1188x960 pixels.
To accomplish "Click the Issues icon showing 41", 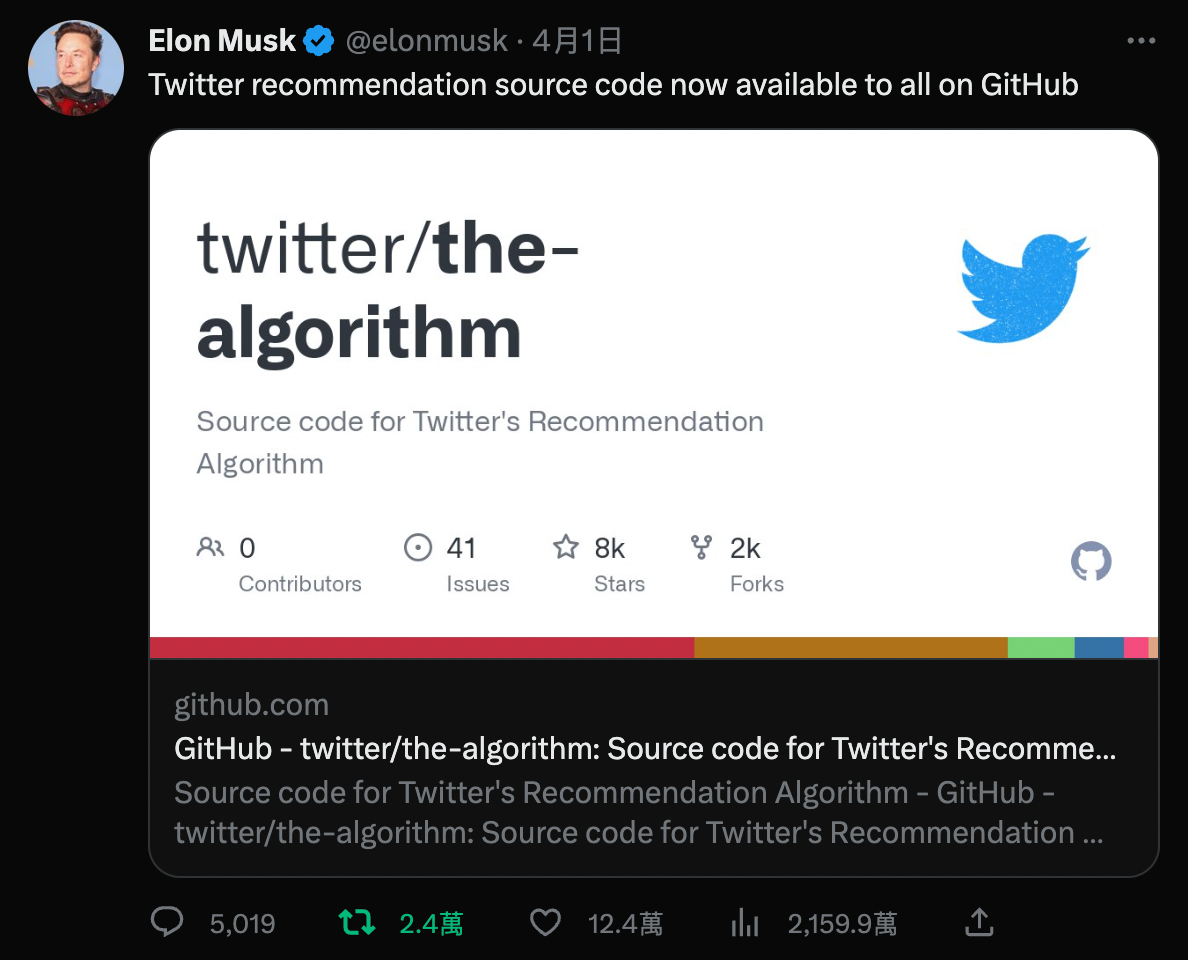I will pos(419,547).
